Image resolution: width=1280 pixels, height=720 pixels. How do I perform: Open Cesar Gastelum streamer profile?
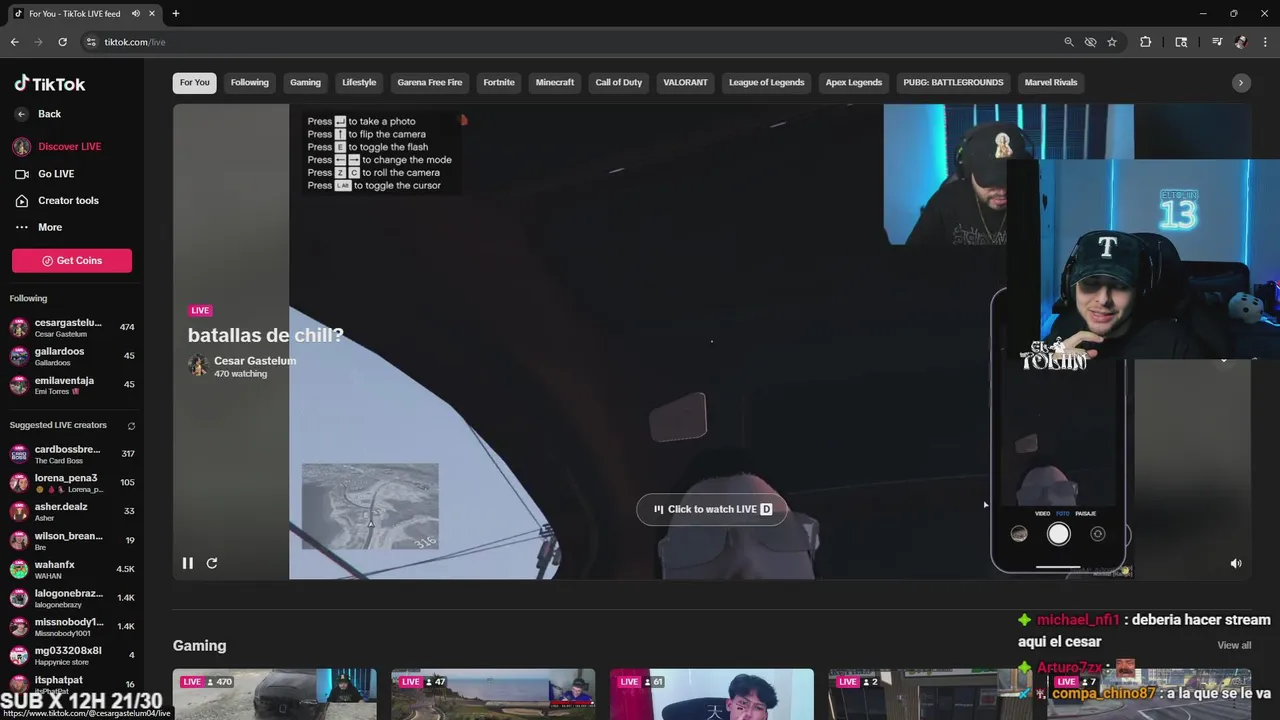click(254, 361)
